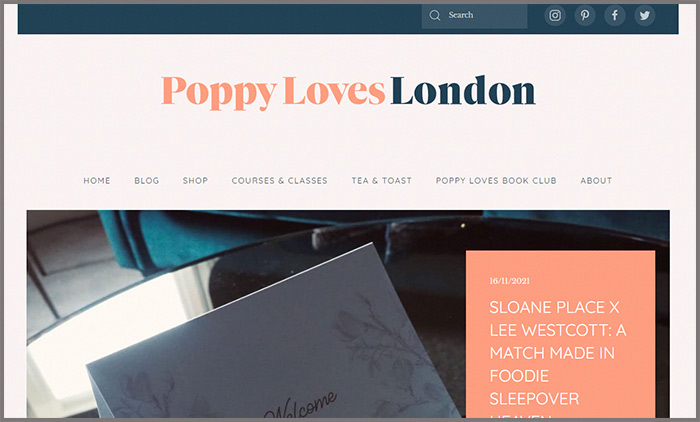This screenshot has height=422, width=700.
Task: Open the Pinterest profile icon
Action: (x=584, y=16)
